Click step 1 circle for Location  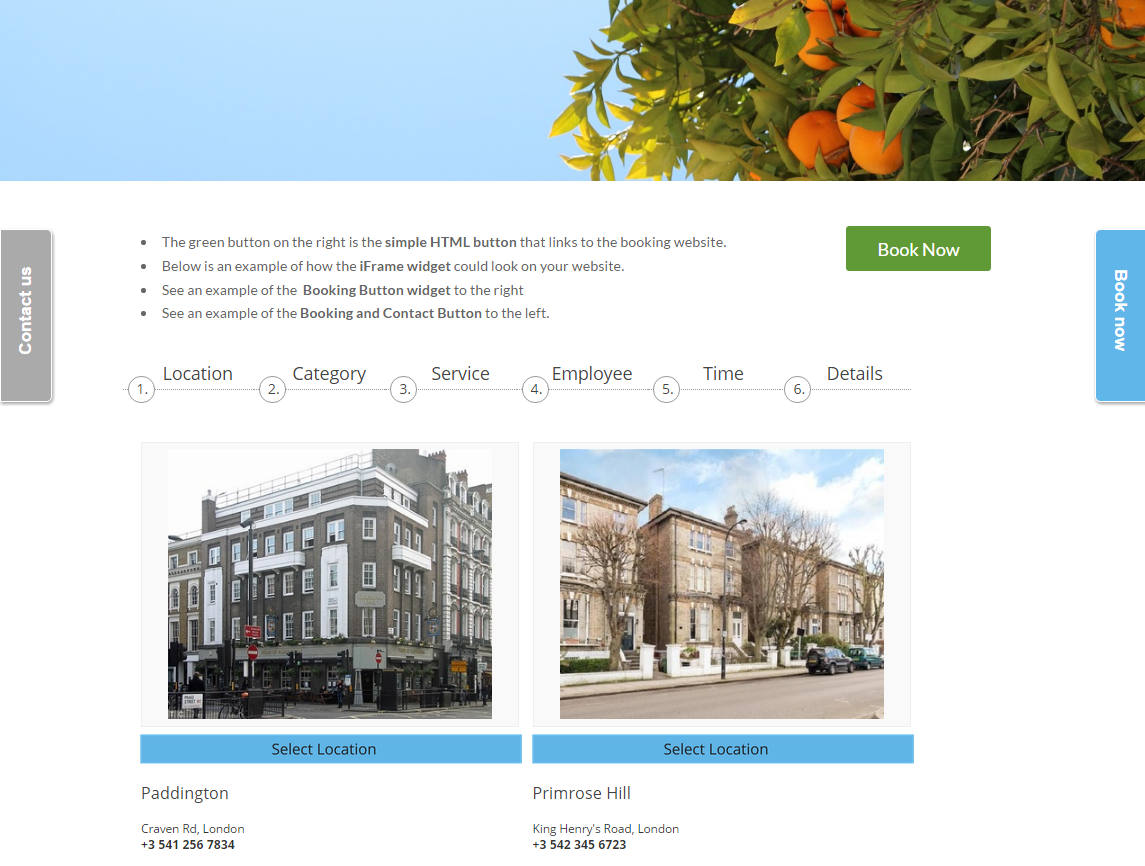[x=142, y=390]
